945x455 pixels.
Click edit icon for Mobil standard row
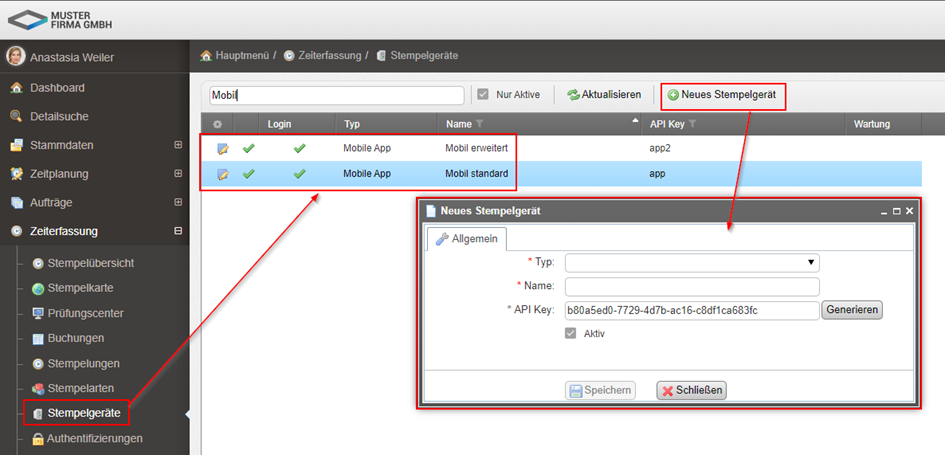point(223,174)
